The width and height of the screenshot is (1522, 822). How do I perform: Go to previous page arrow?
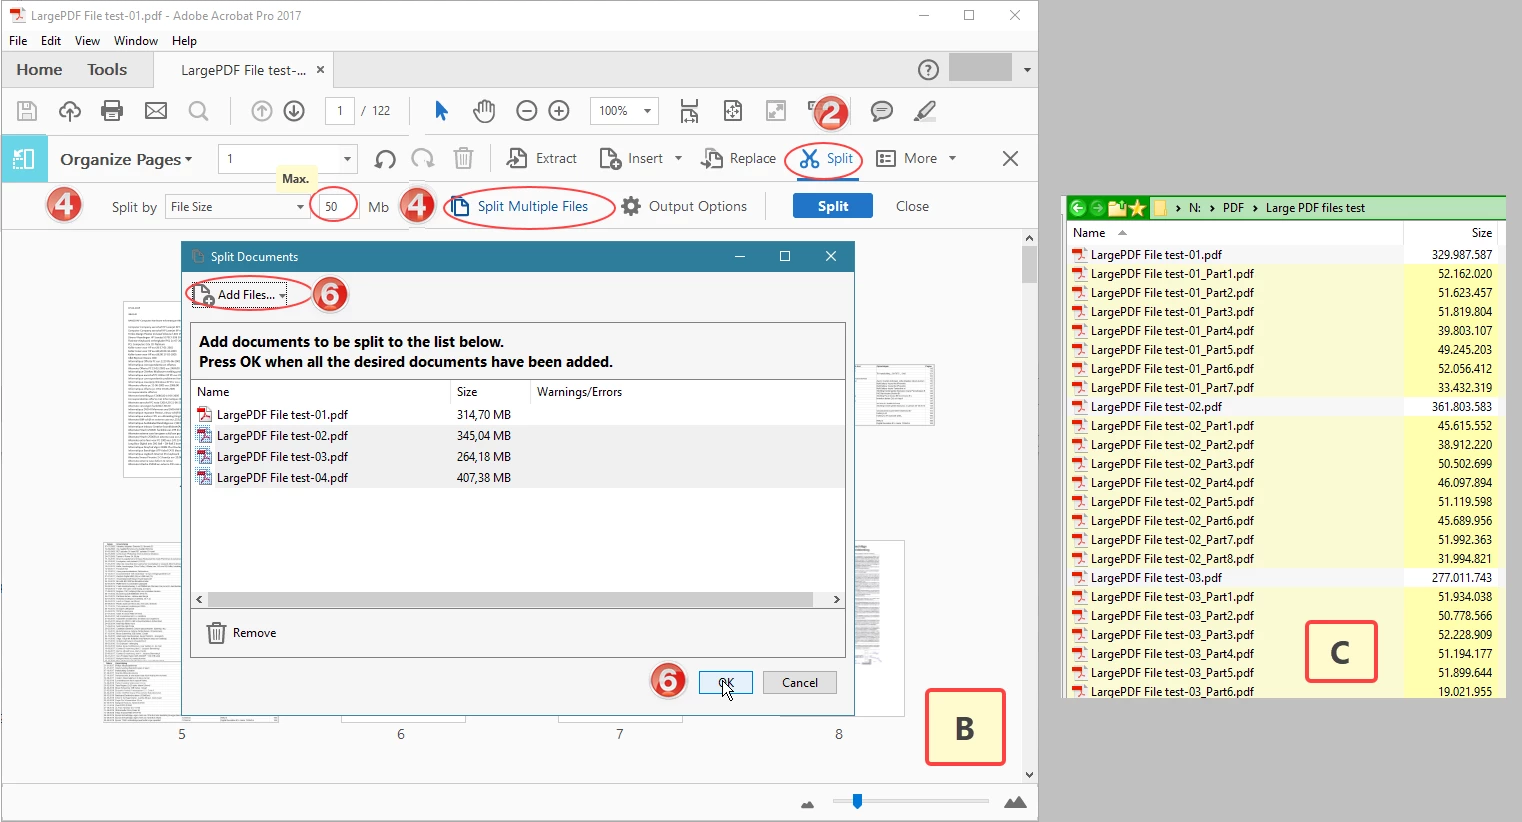click(262, 111)
